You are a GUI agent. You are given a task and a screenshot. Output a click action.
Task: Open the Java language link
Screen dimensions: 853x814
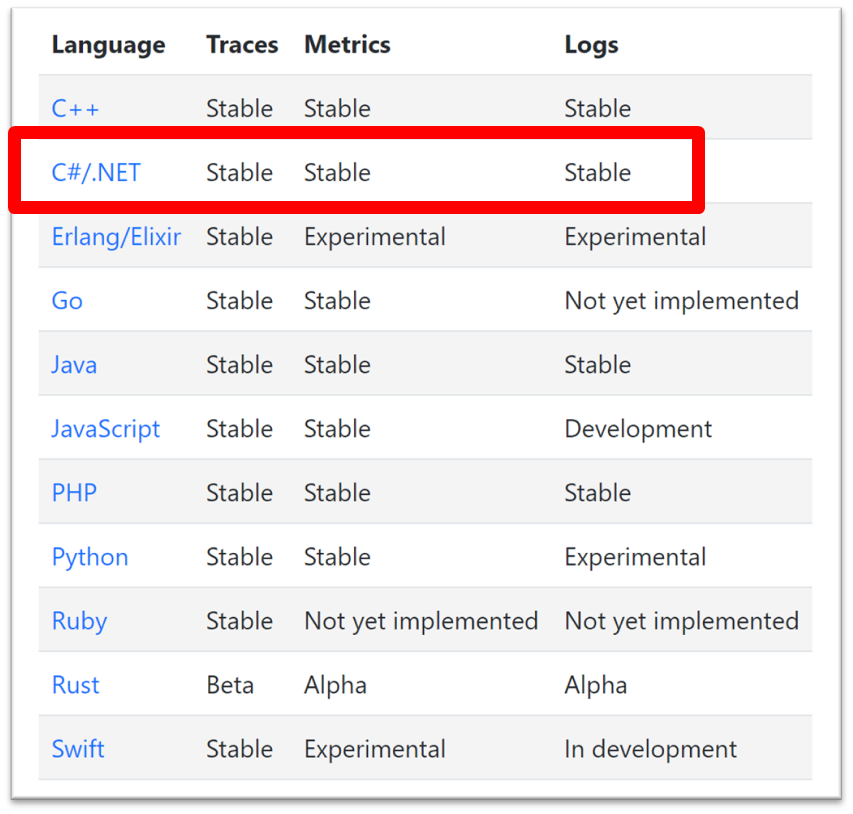[74, 365]
